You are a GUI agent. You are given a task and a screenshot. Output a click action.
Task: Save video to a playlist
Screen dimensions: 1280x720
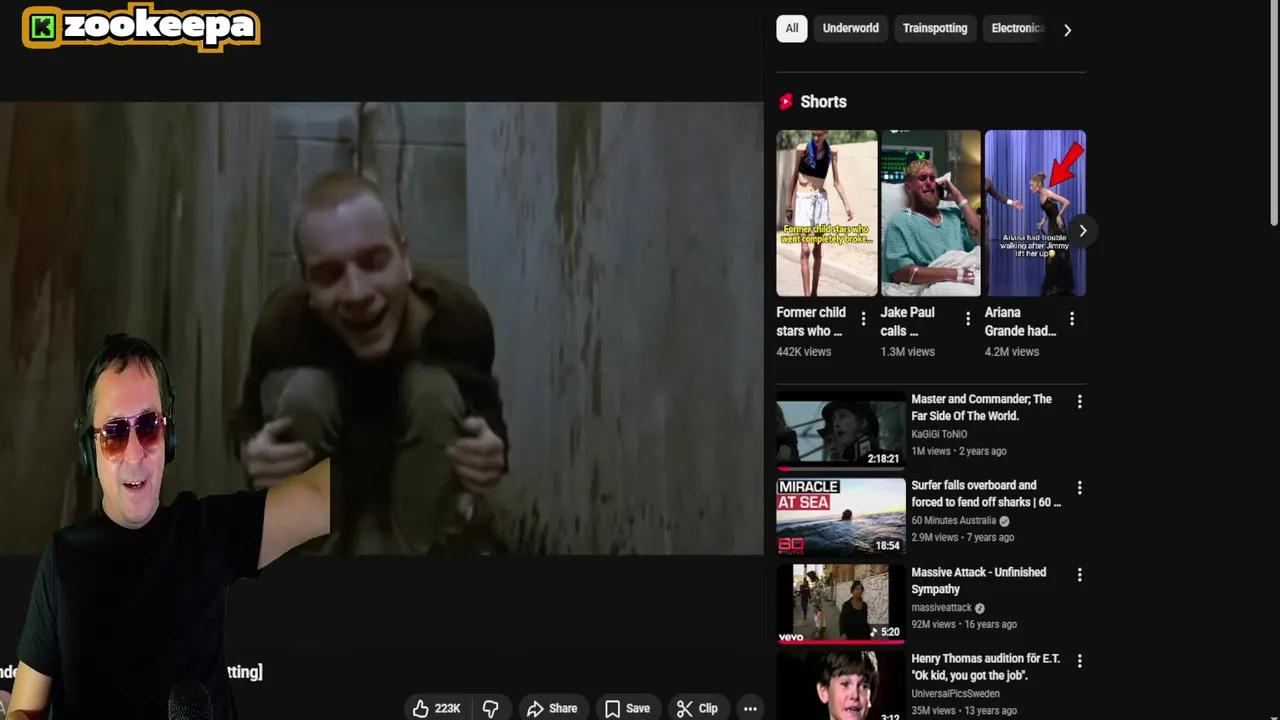(628, 708)
